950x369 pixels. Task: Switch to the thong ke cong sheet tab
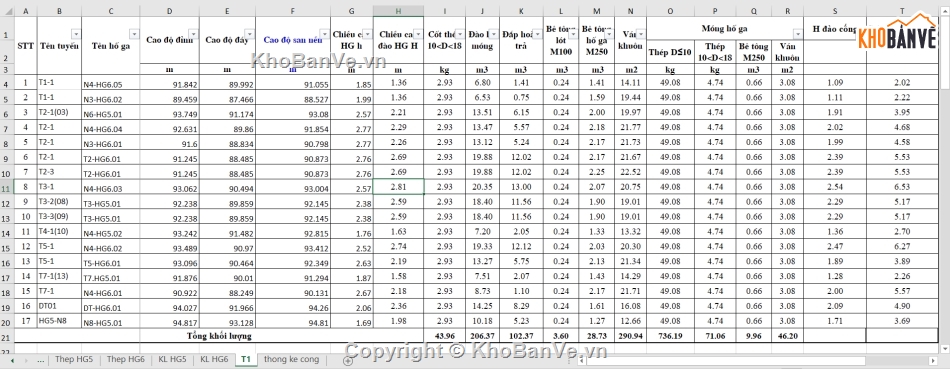(x=291, y=359)
